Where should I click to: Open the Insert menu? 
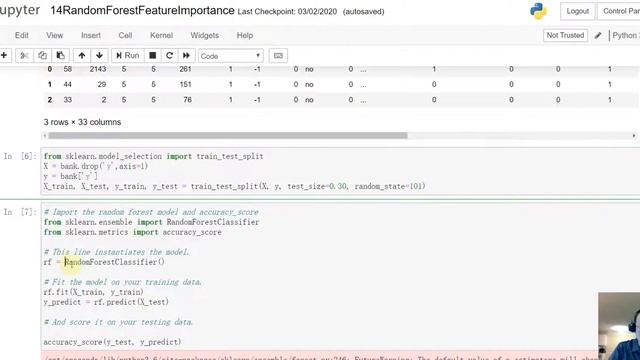(91, 36)
